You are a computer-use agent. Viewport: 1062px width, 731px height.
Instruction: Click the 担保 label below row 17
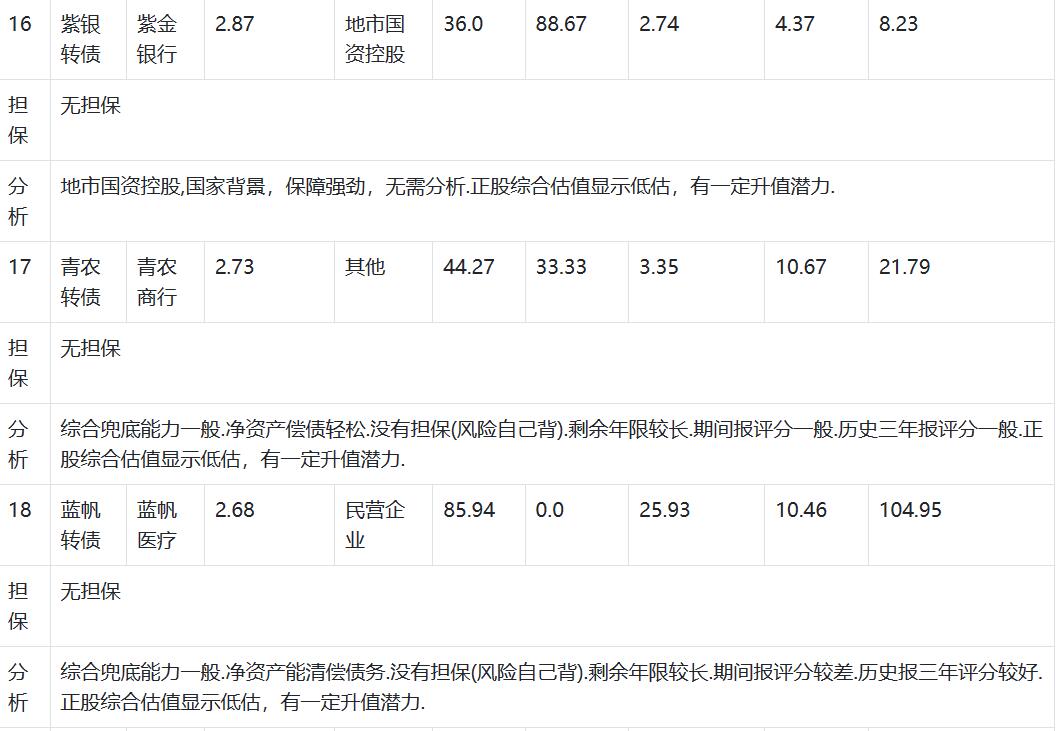tap(18, 363)
